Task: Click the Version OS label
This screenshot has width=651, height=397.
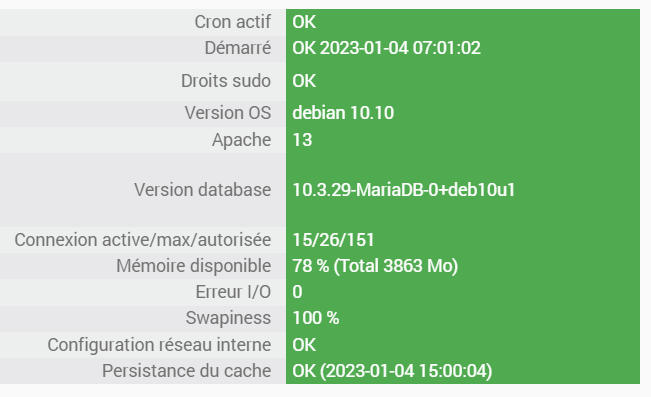Action: coord(228,113)
